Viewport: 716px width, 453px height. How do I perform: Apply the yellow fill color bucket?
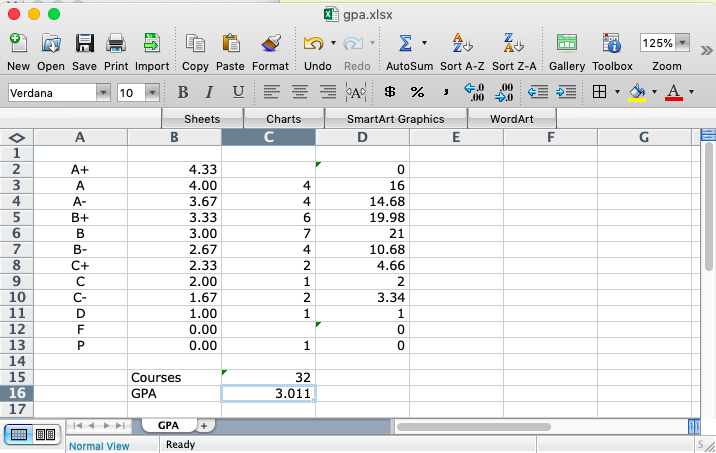click(636, 92)
